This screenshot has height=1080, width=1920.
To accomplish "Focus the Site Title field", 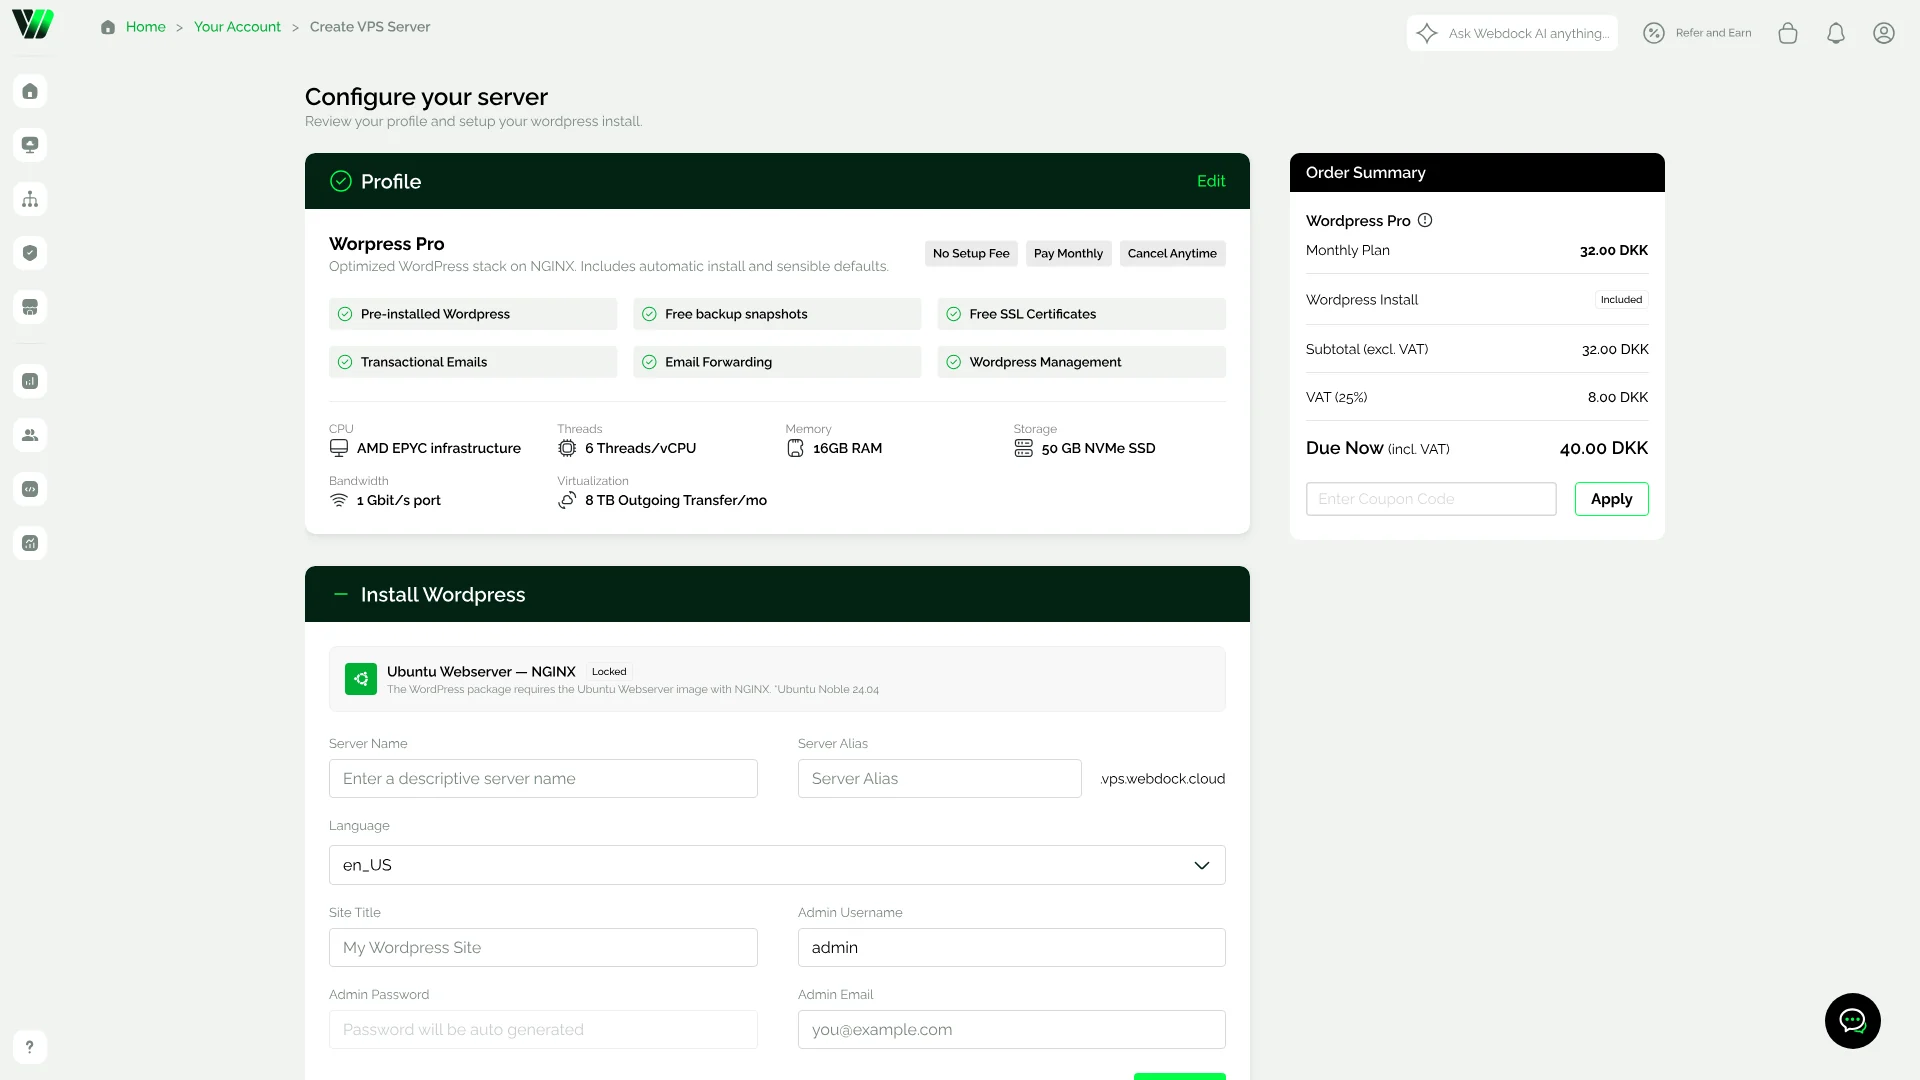I will coord(543,948).
